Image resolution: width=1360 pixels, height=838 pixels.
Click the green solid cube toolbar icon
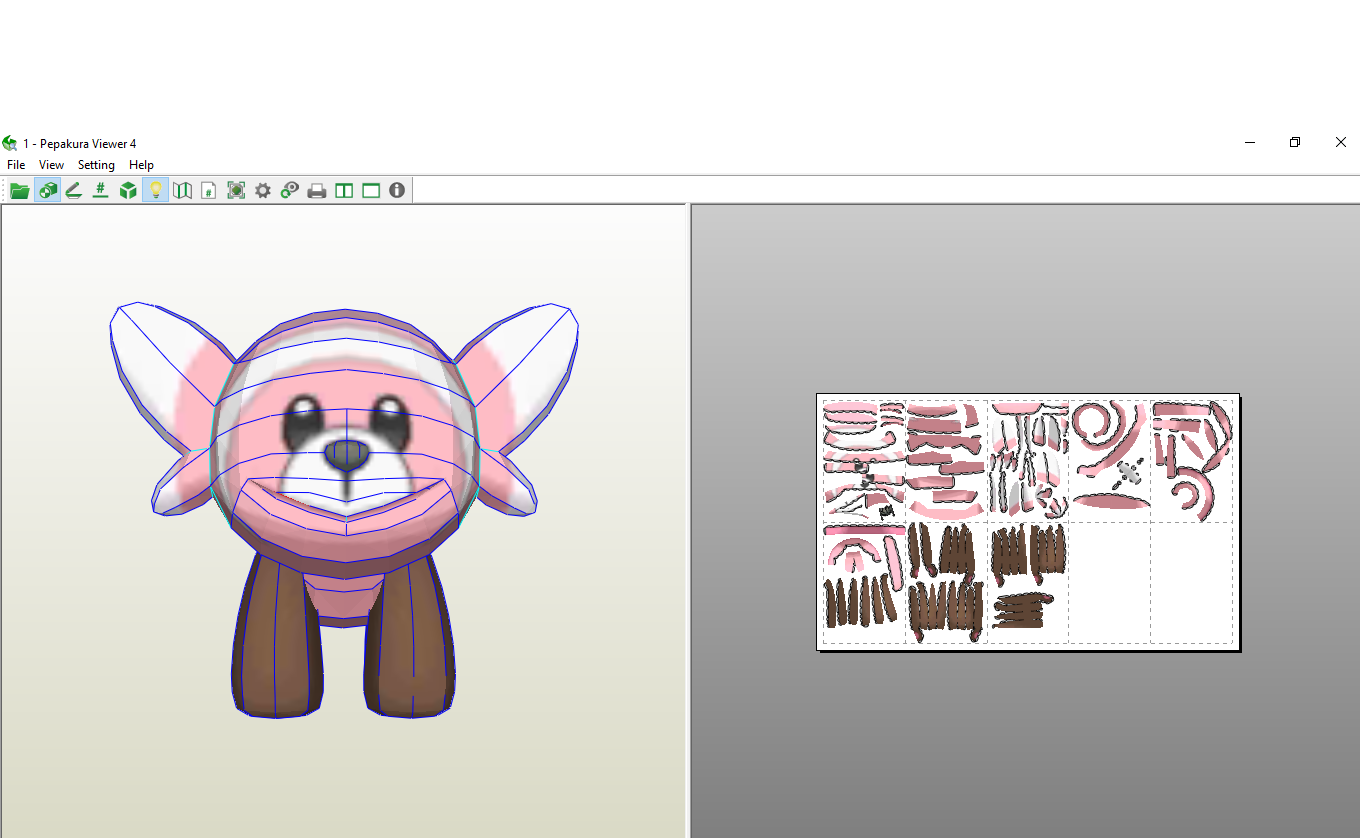coord(128,190)
